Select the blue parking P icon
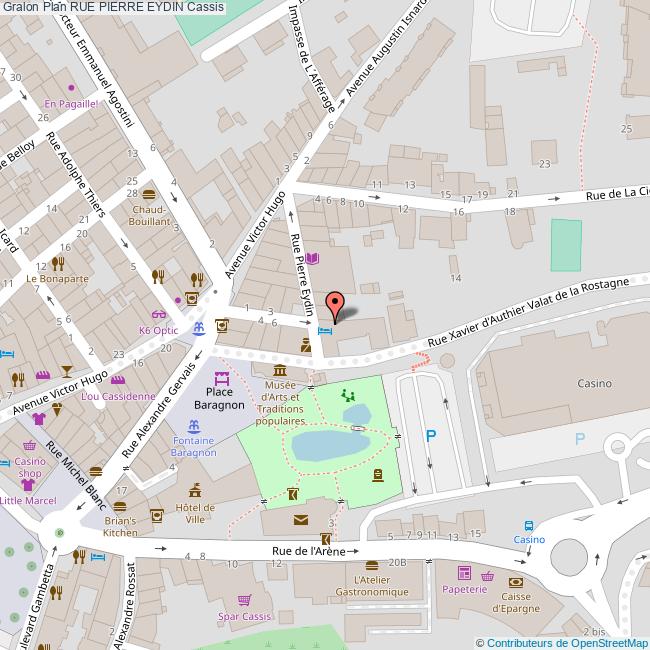 coord(431,435)
